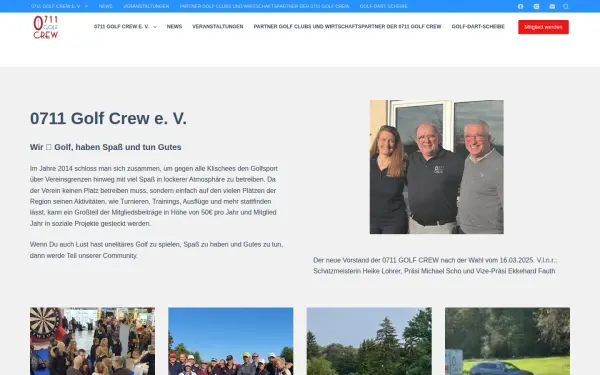Open the board members group photo
The height and width of the screenshot is (375, 600).
(437, 167)
